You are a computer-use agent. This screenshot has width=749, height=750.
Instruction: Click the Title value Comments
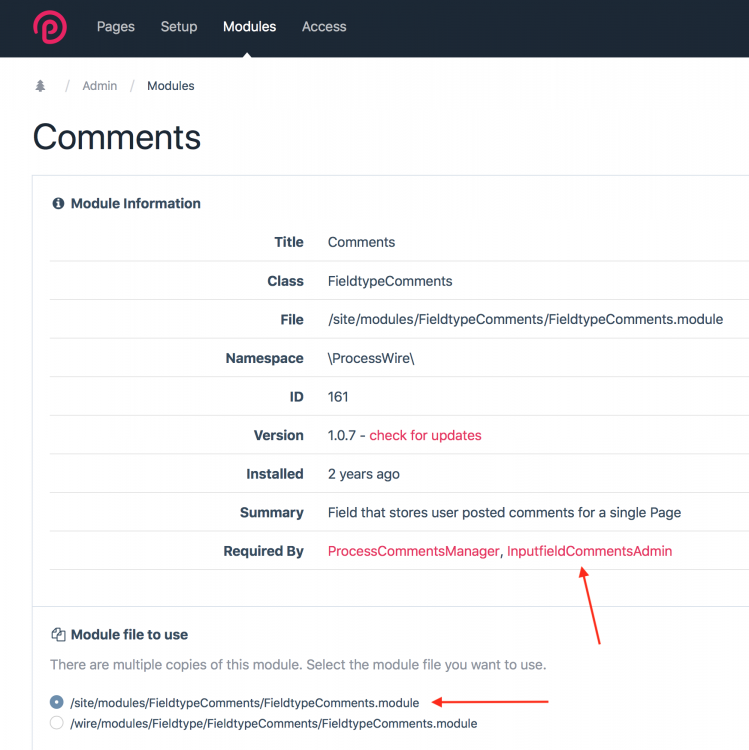click(361, 242)
